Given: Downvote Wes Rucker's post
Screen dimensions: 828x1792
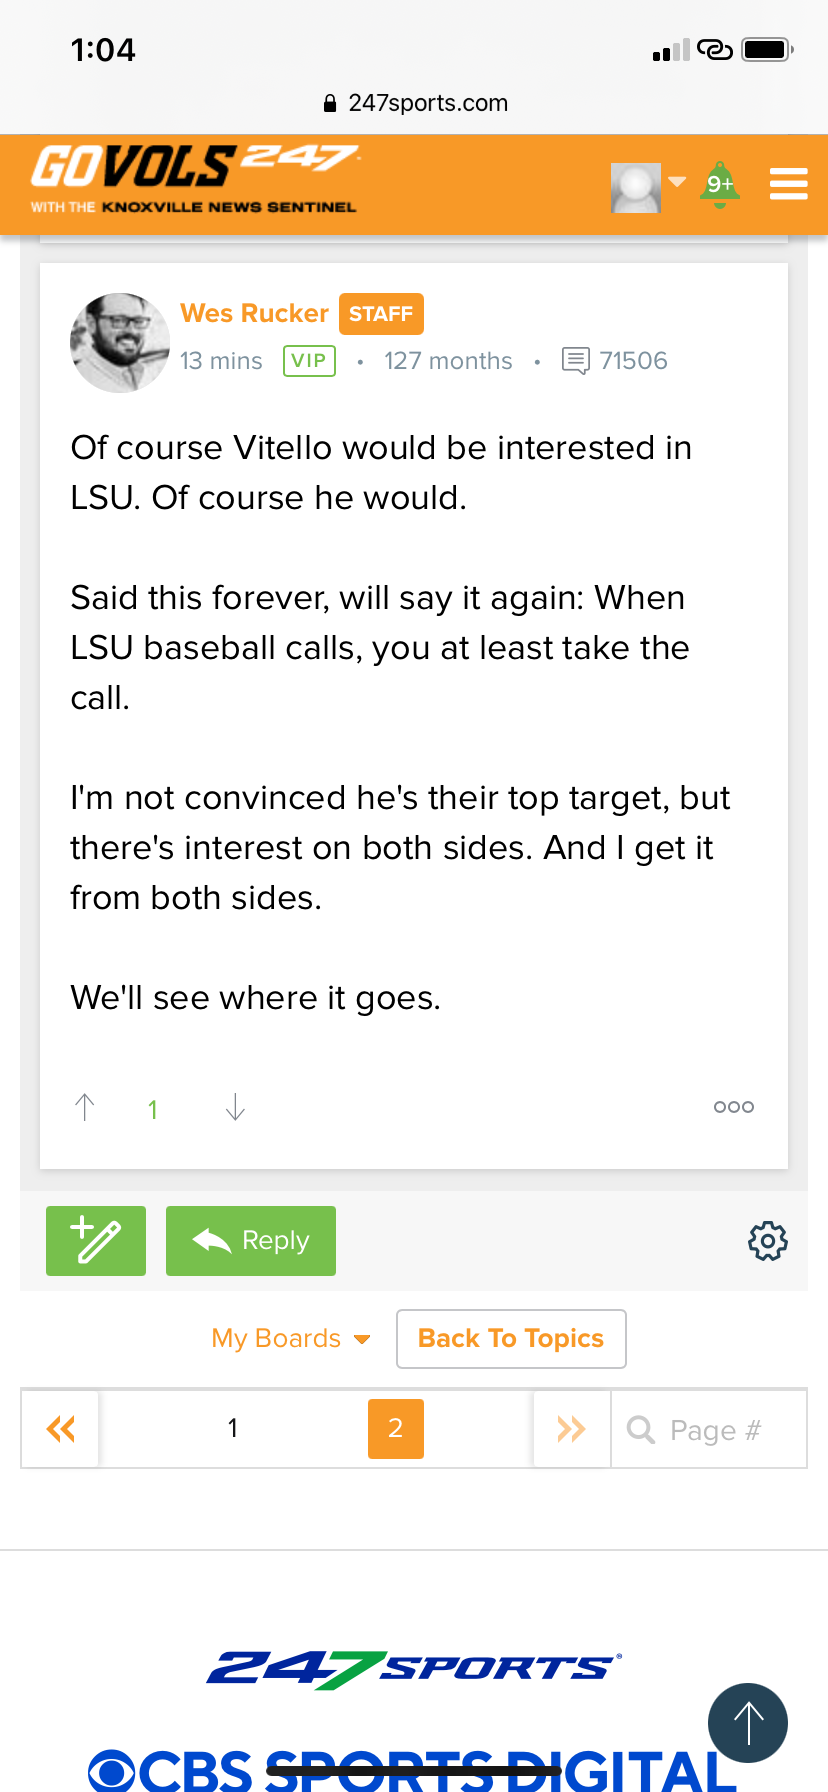Looking at the screenshot, I should 235,1107.
